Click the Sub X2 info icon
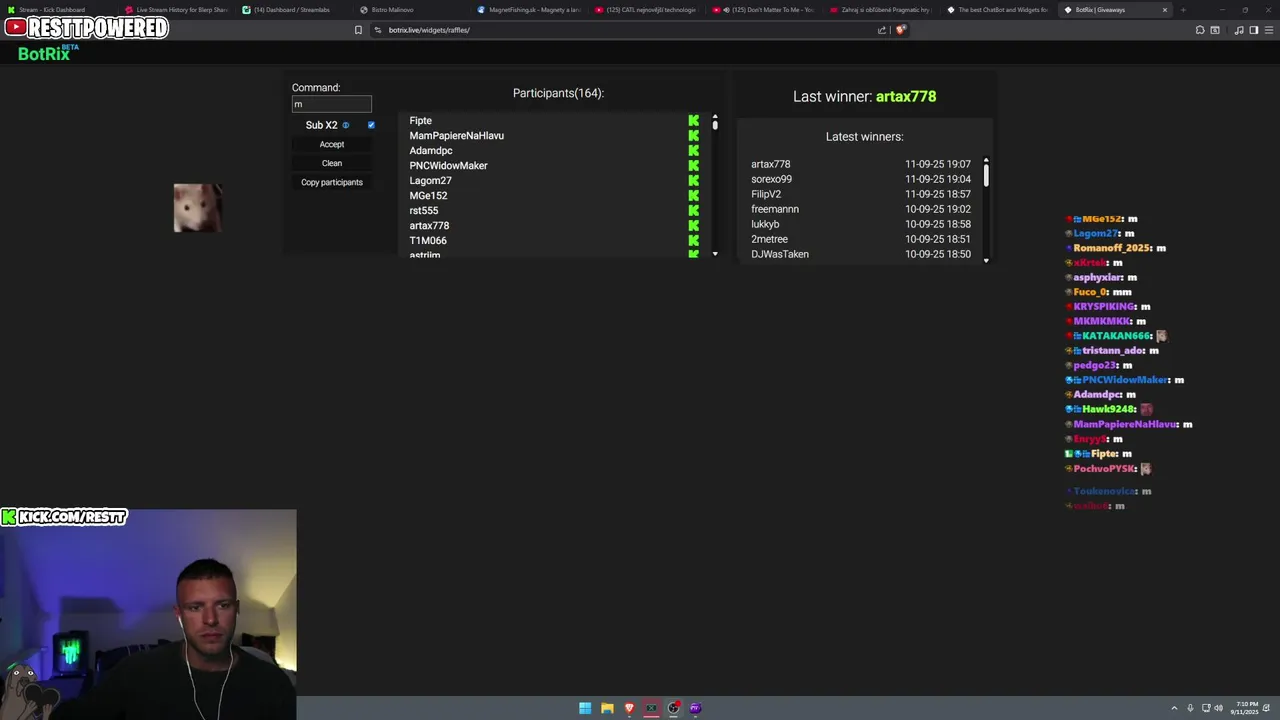 [x=346, y=125]
